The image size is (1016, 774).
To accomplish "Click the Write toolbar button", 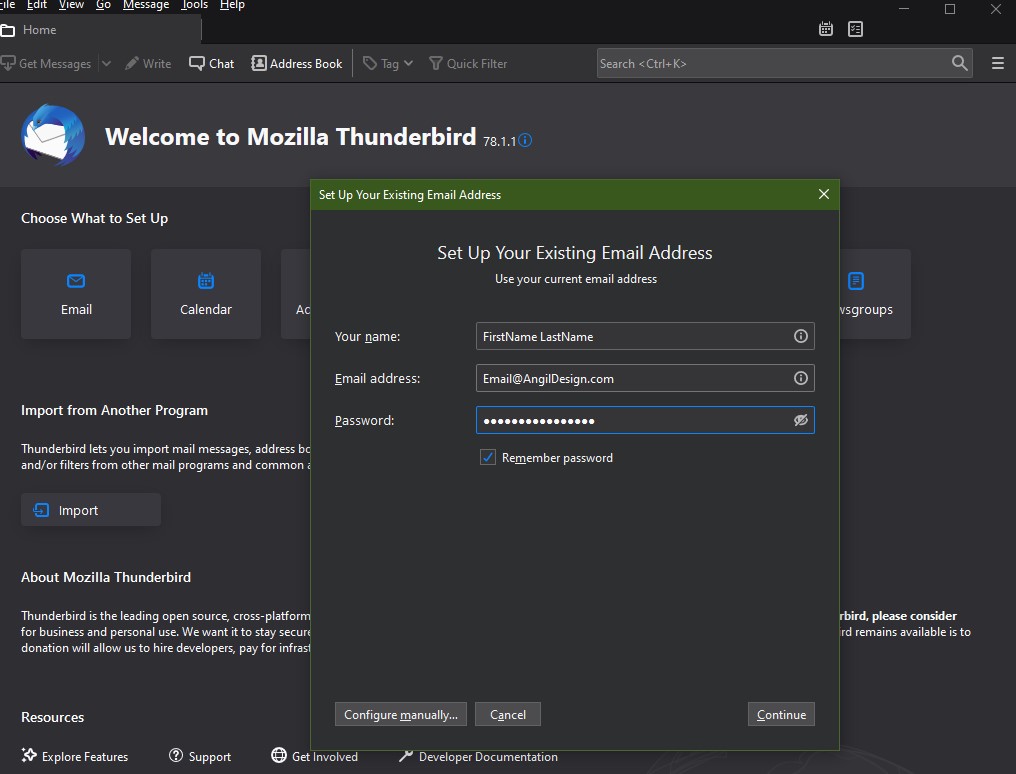I will point(148,63).
